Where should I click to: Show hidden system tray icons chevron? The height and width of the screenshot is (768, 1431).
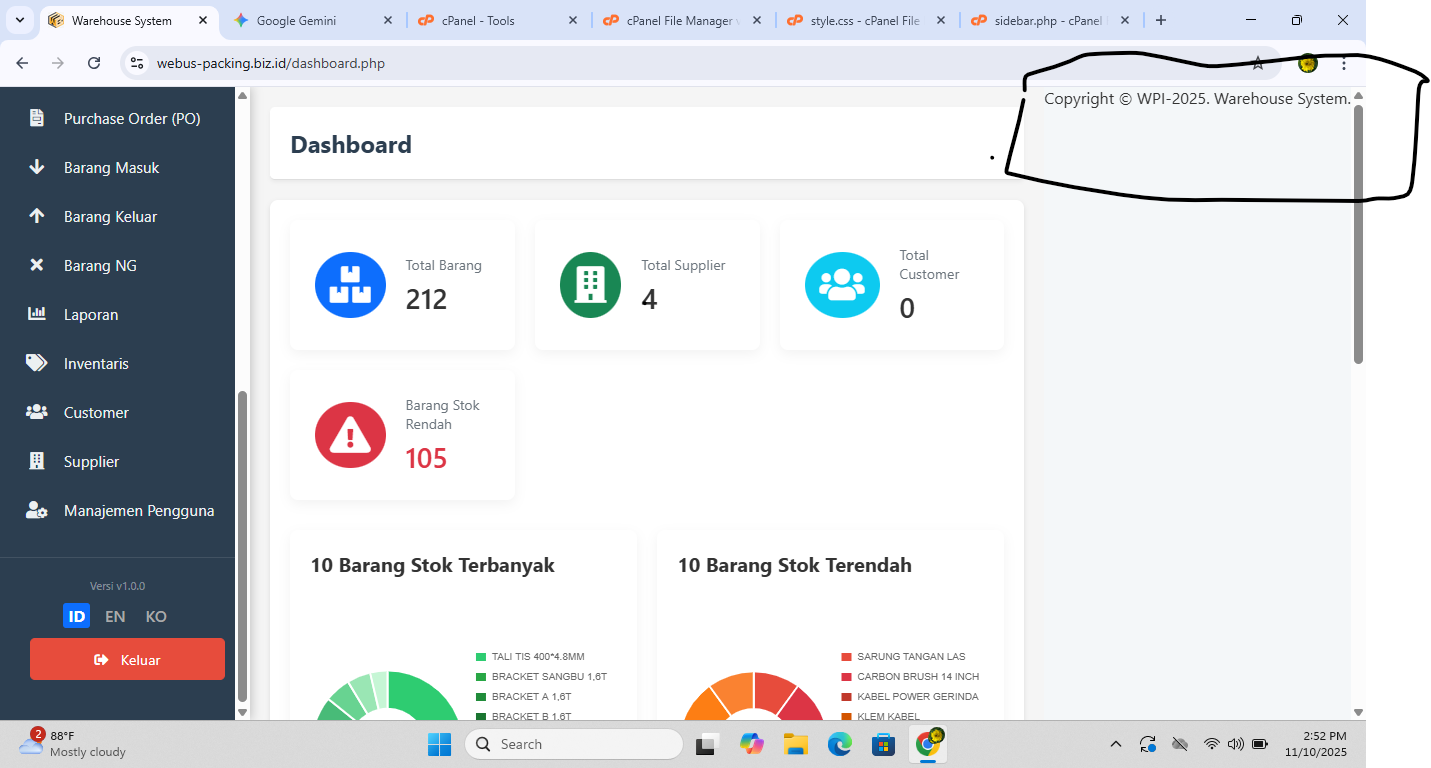click(1115, 744)
